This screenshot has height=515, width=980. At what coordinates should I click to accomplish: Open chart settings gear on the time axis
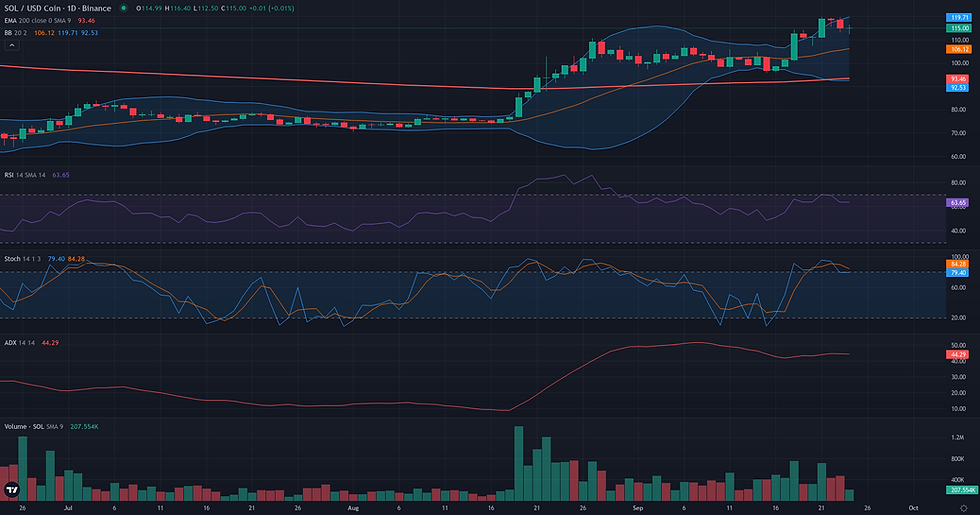(963, 508)
